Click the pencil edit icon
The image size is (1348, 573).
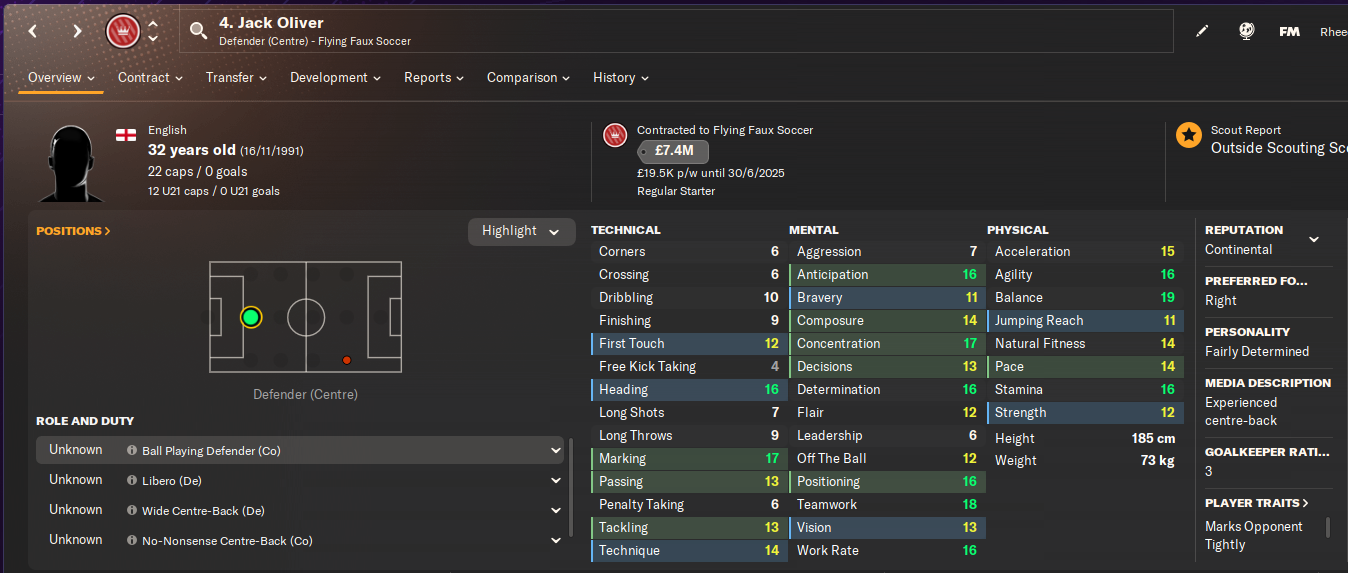(1202, 31)
